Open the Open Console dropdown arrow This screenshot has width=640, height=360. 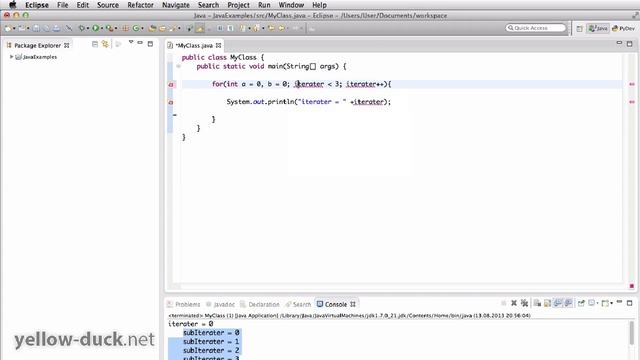[x=611, y=303]
